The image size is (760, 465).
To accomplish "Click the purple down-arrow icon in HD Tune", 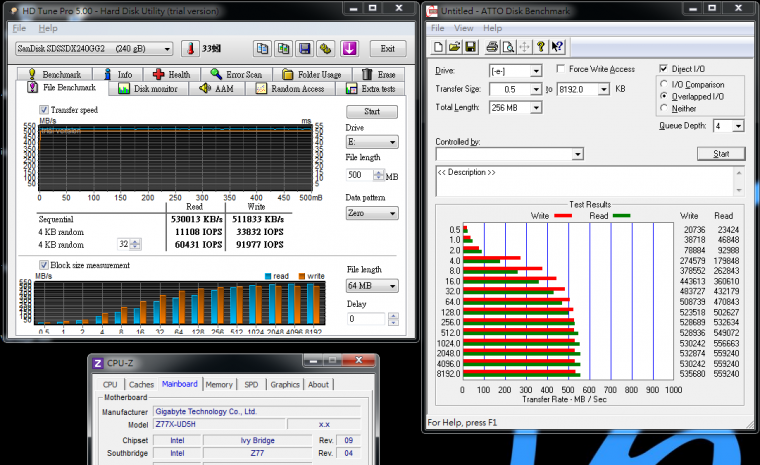I will click(350, 49).
